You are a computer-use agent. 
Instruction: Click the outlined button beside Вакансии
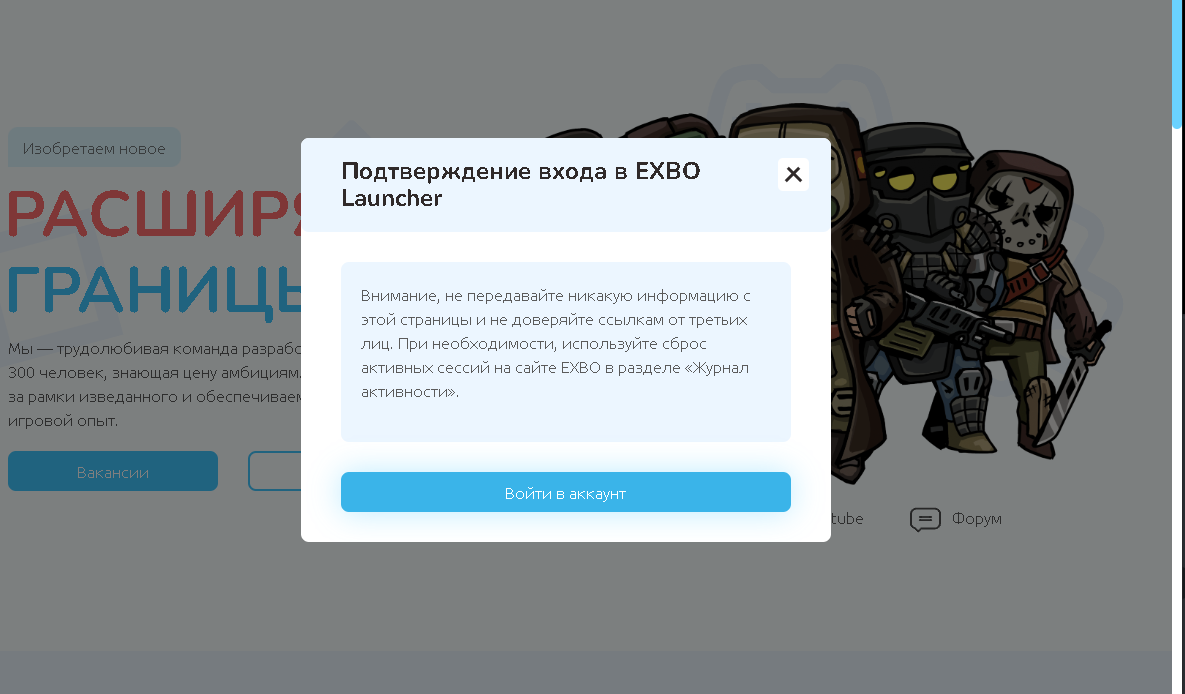coord(275,471)
